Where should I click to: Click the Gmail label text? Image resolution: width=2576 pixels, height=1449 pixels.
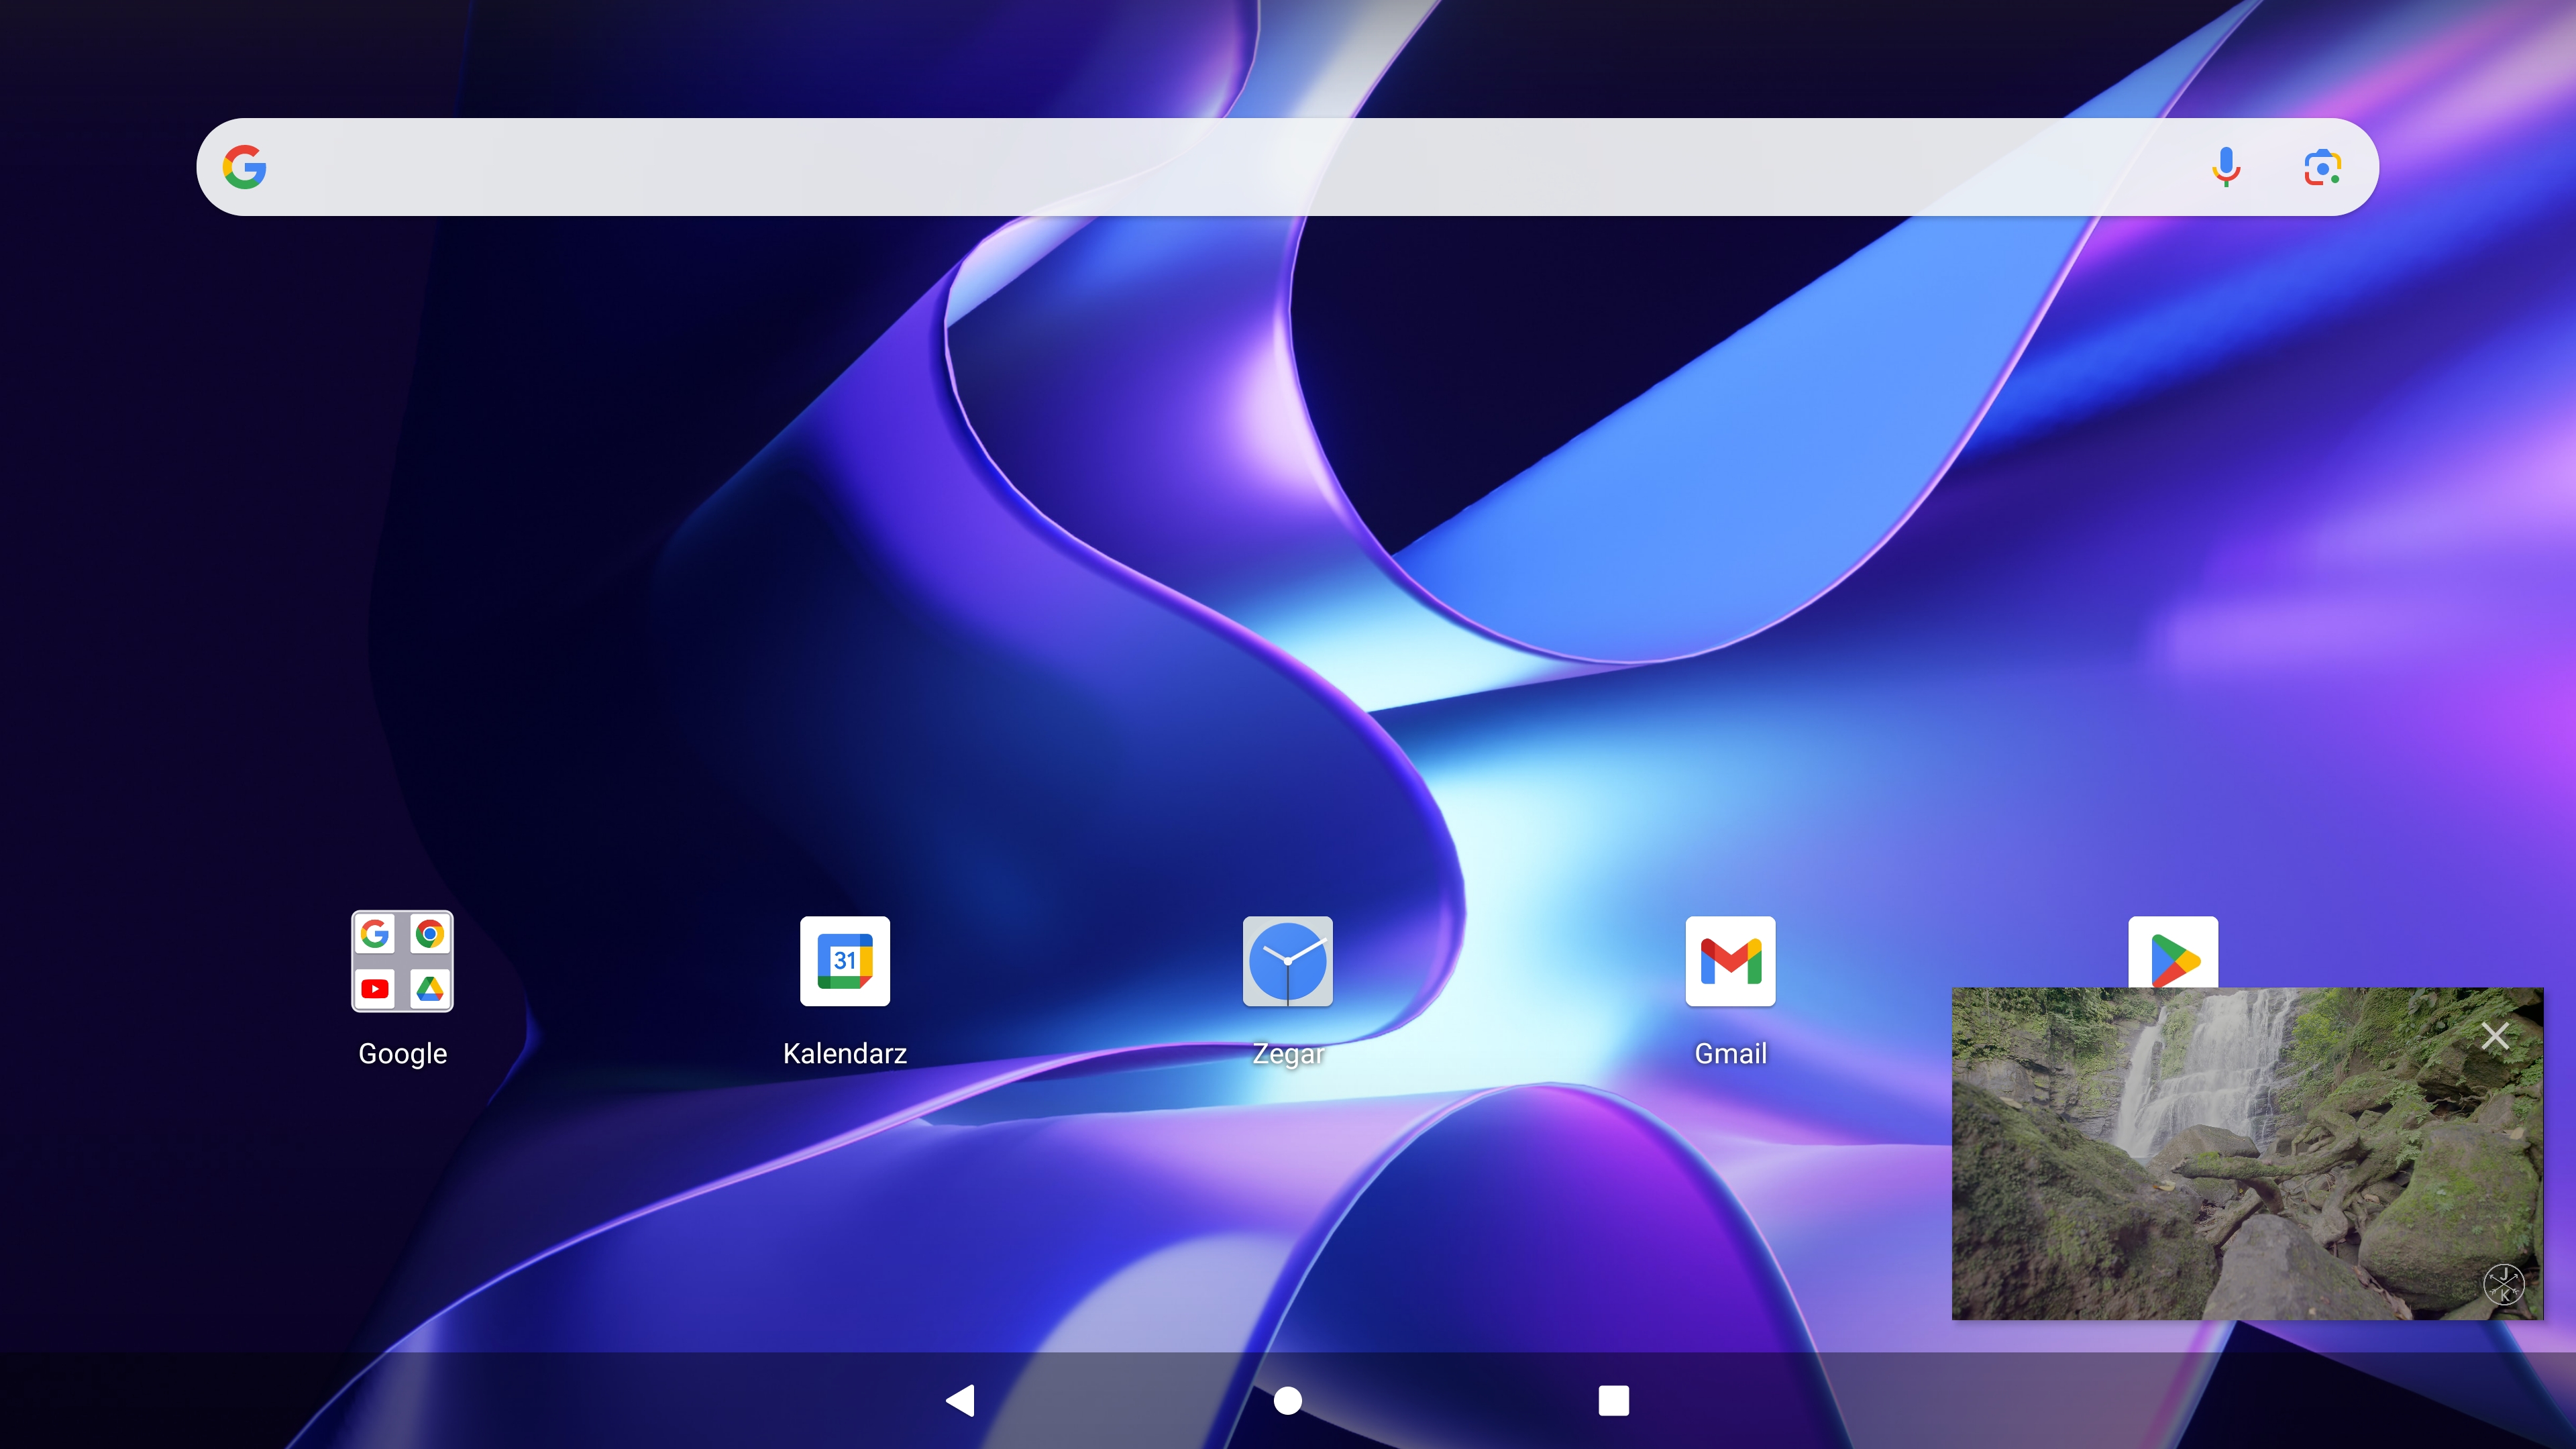[1731, 1054]
